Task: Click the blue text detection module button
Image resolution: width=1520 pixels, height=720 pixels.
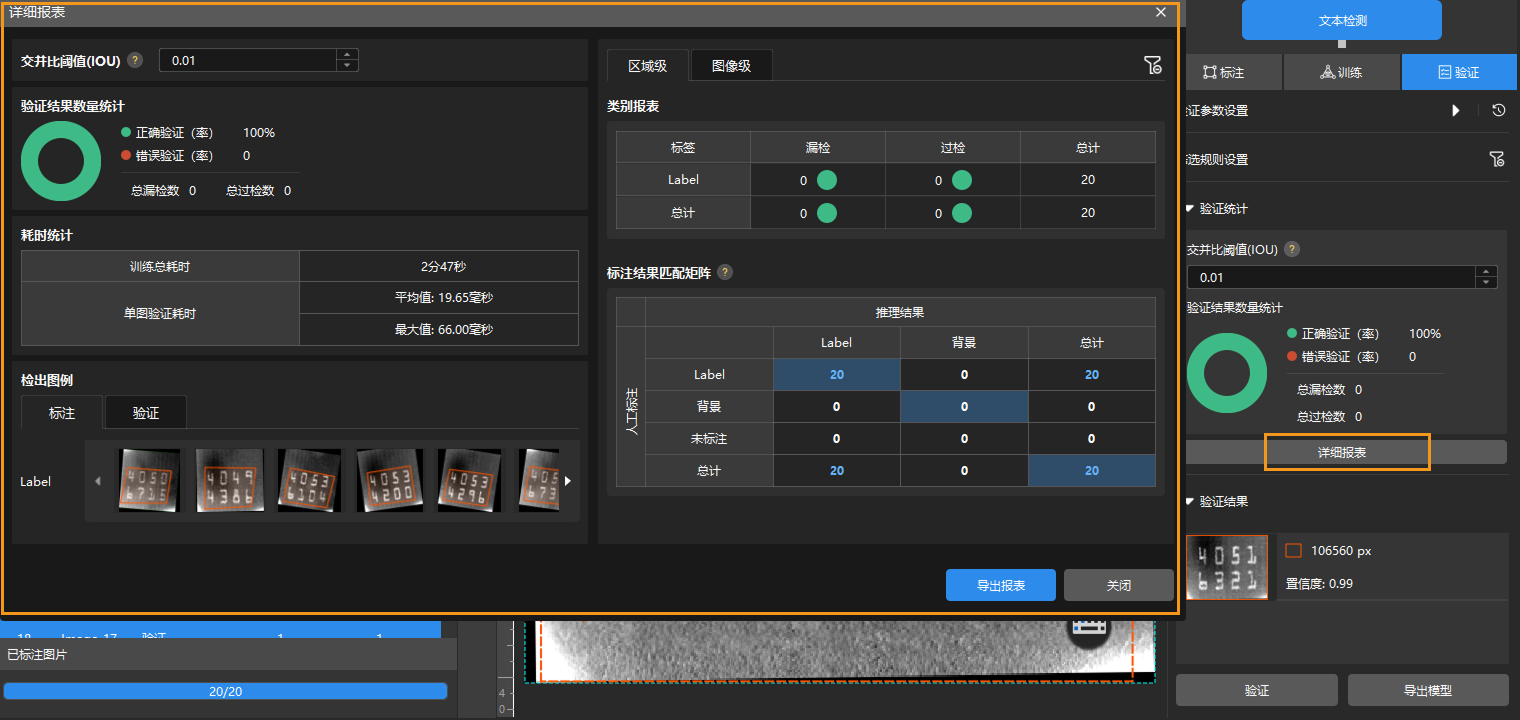Action: click(x=1341, y=20)
